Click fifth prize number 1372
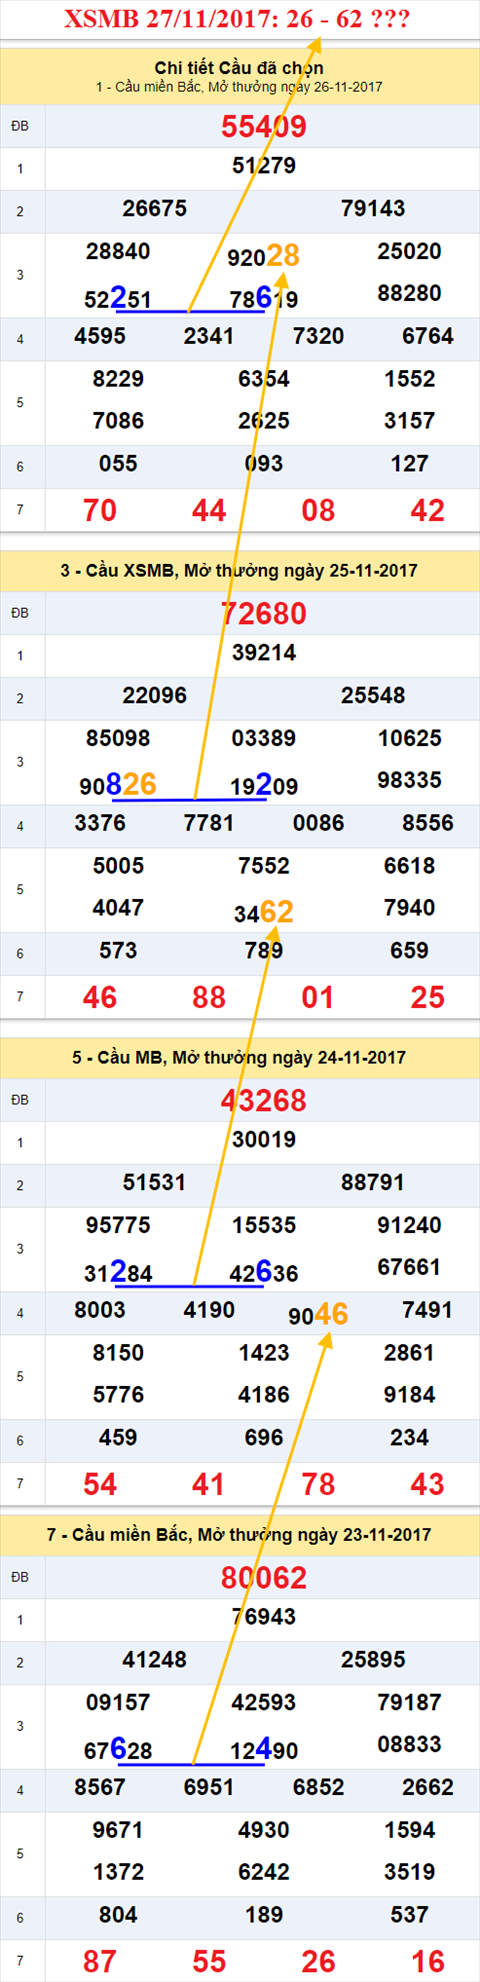480x1982 pixels. coord(118,1872)
